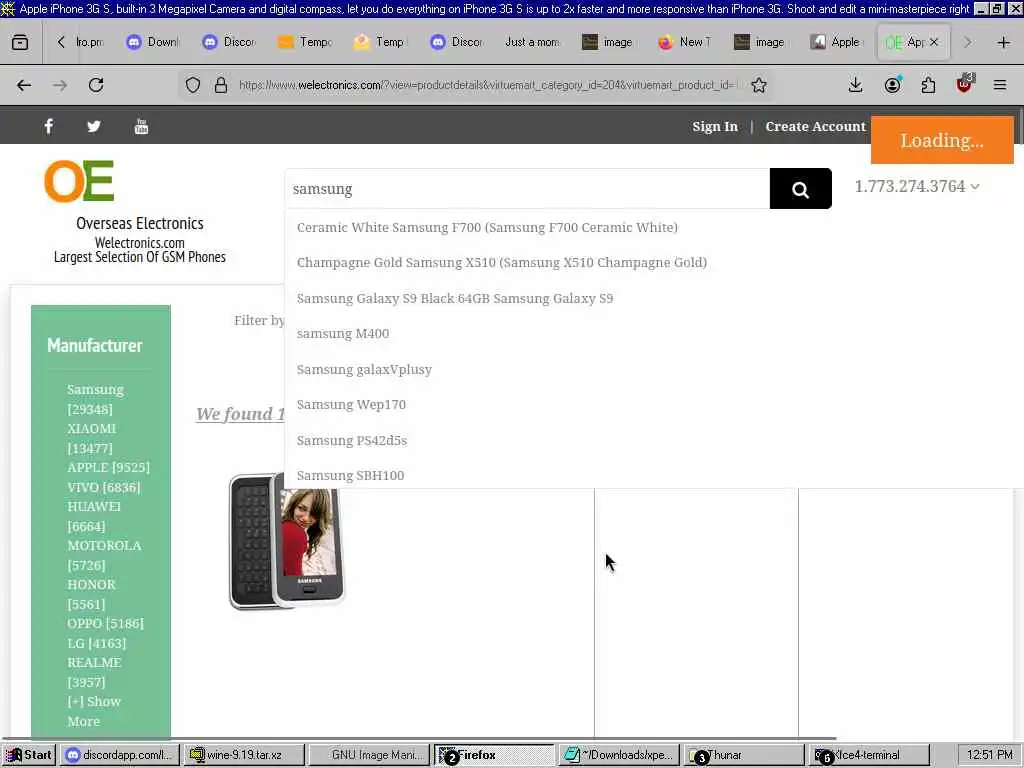
Task: Switch to the Just a mom tab
Action: [533, 42]
